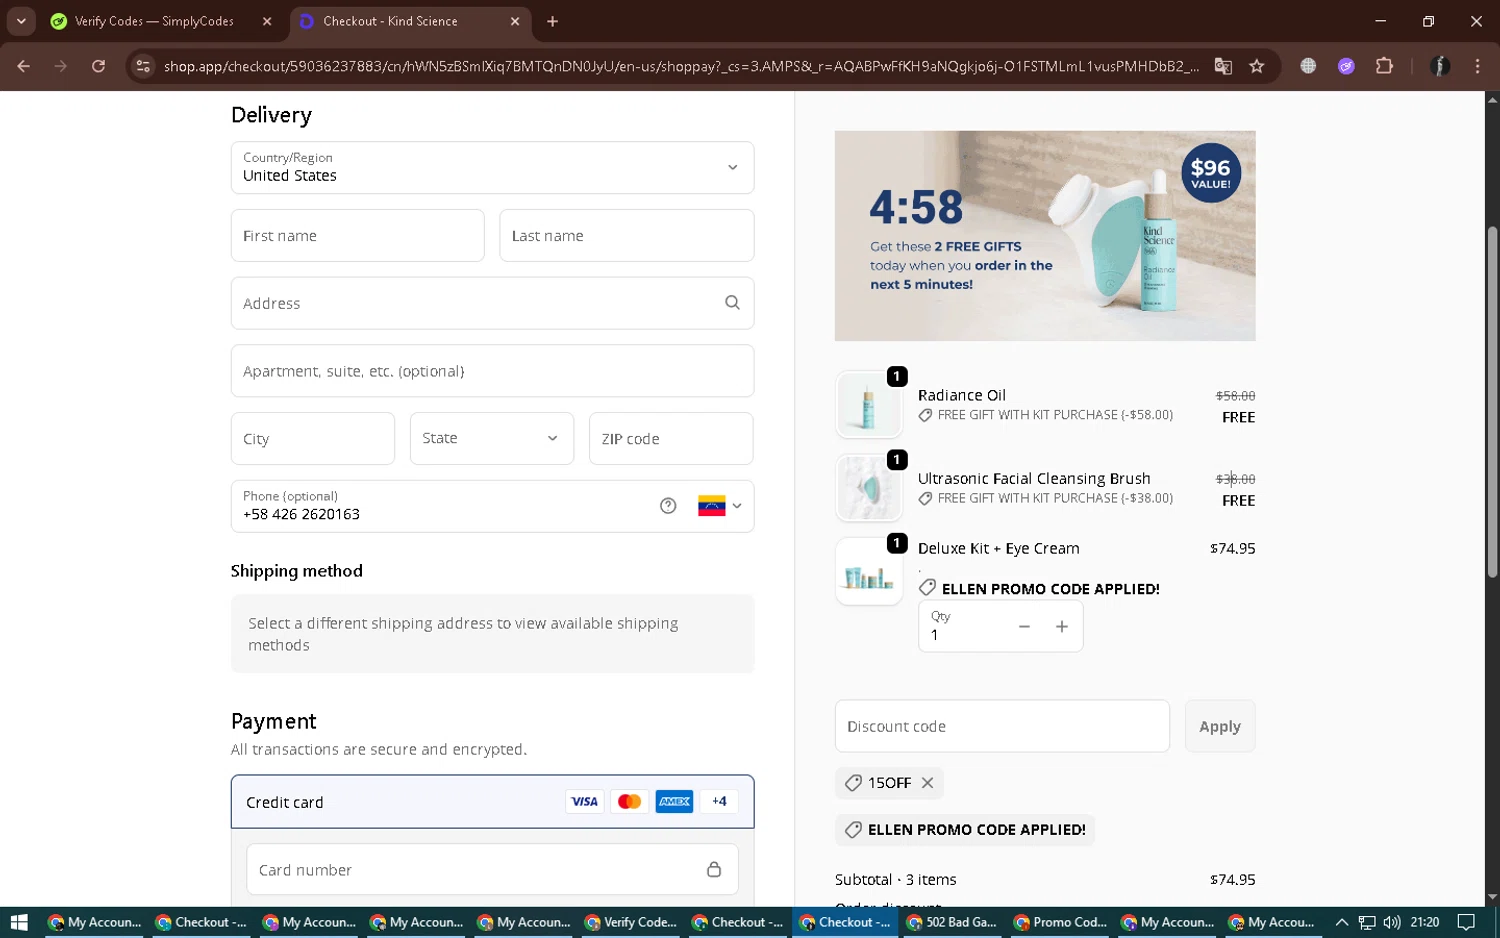The image size is (1500, 938).
Task: Close the Verify Codes tab
Action: pos(267,21)
